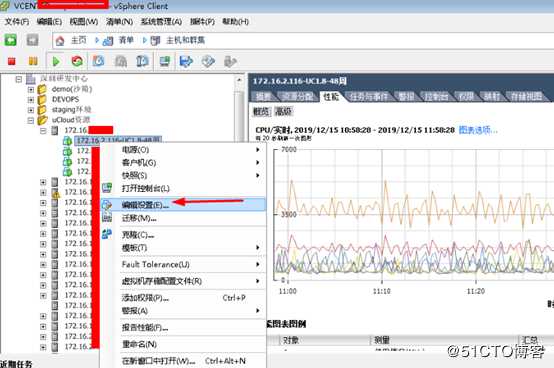Open the 文件(F) menu
Image resolution: width=554 pixels, height=368 pixels.
17,22
